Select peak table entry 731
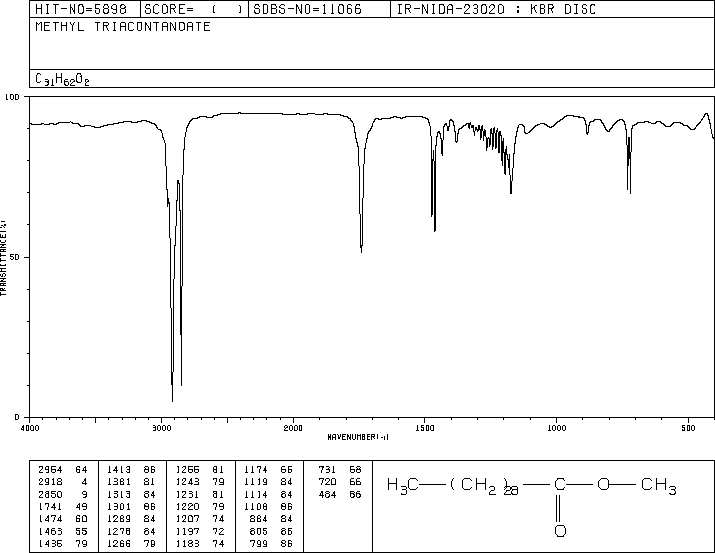 coord(340,470)
